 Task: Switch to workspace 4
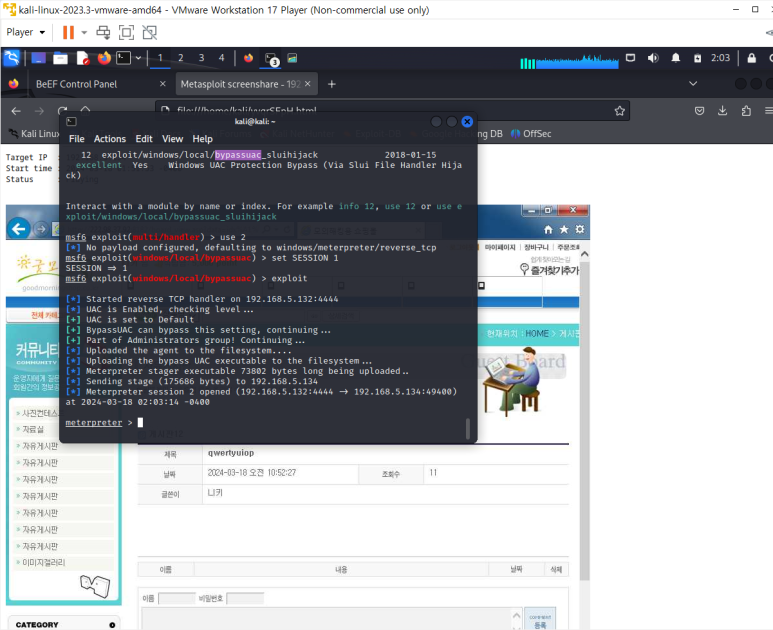pyautogui.click(x=221, y=58)
